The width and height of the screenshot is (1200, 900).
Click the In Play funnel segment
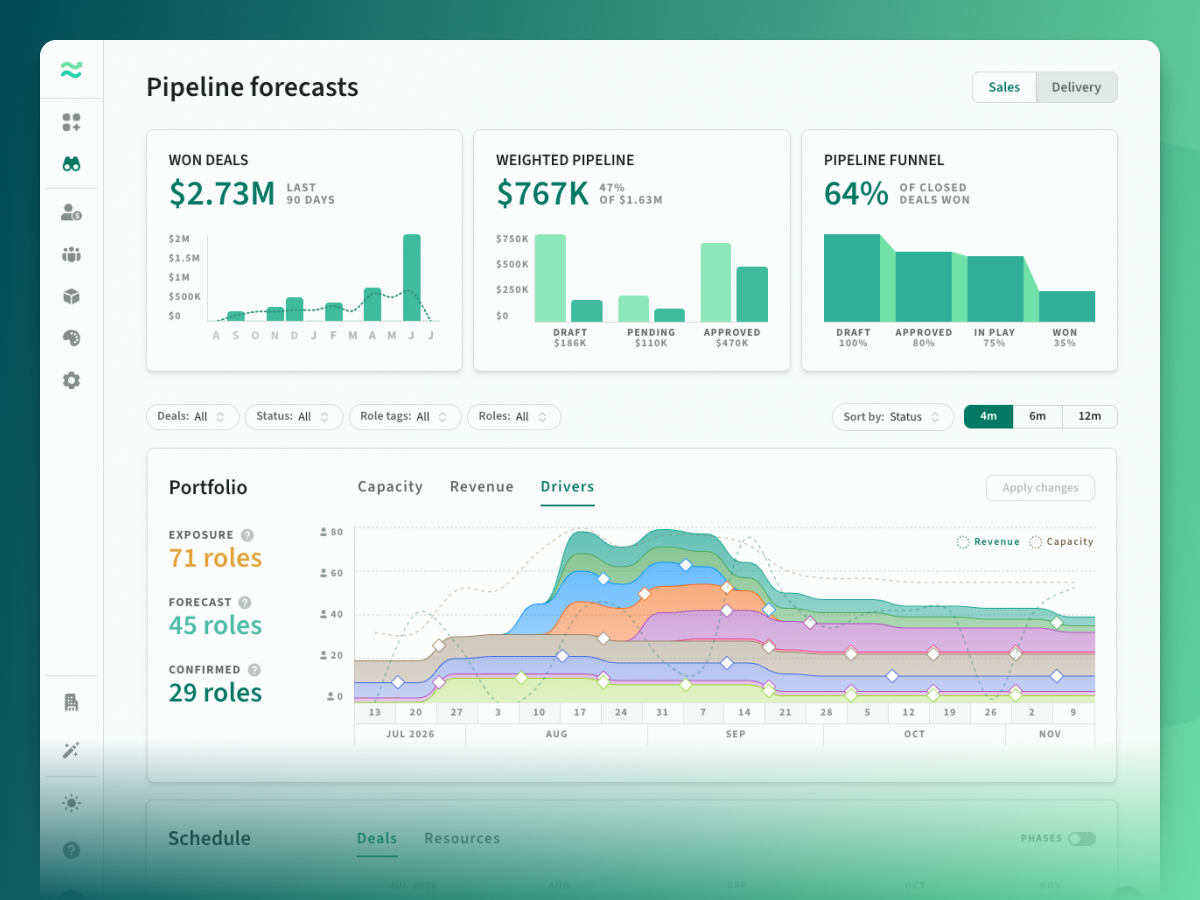pyautogui.click(x=995, y=289)
